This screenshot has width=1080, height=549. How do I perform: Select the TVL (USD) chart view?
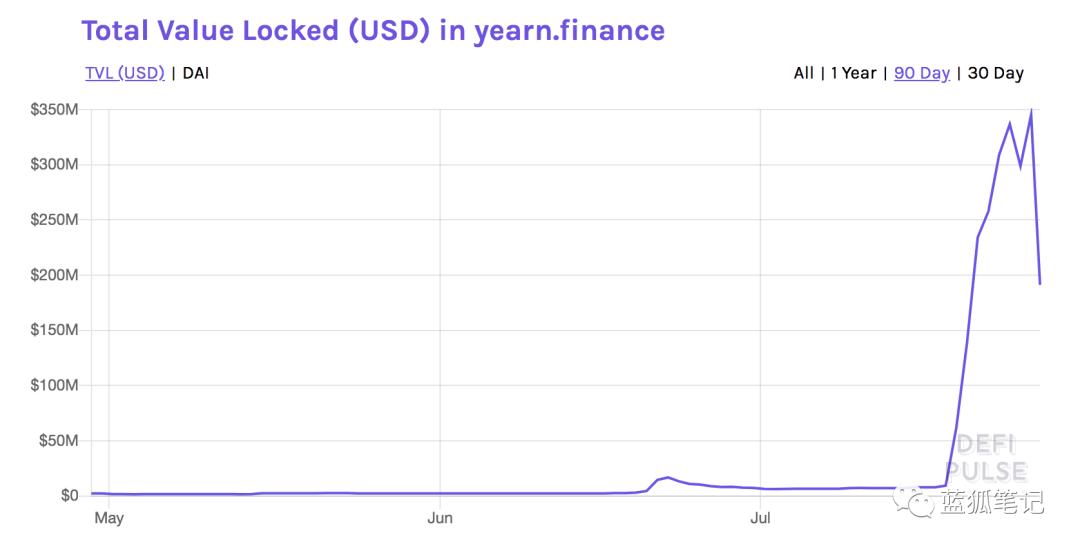tap(125, 73)
